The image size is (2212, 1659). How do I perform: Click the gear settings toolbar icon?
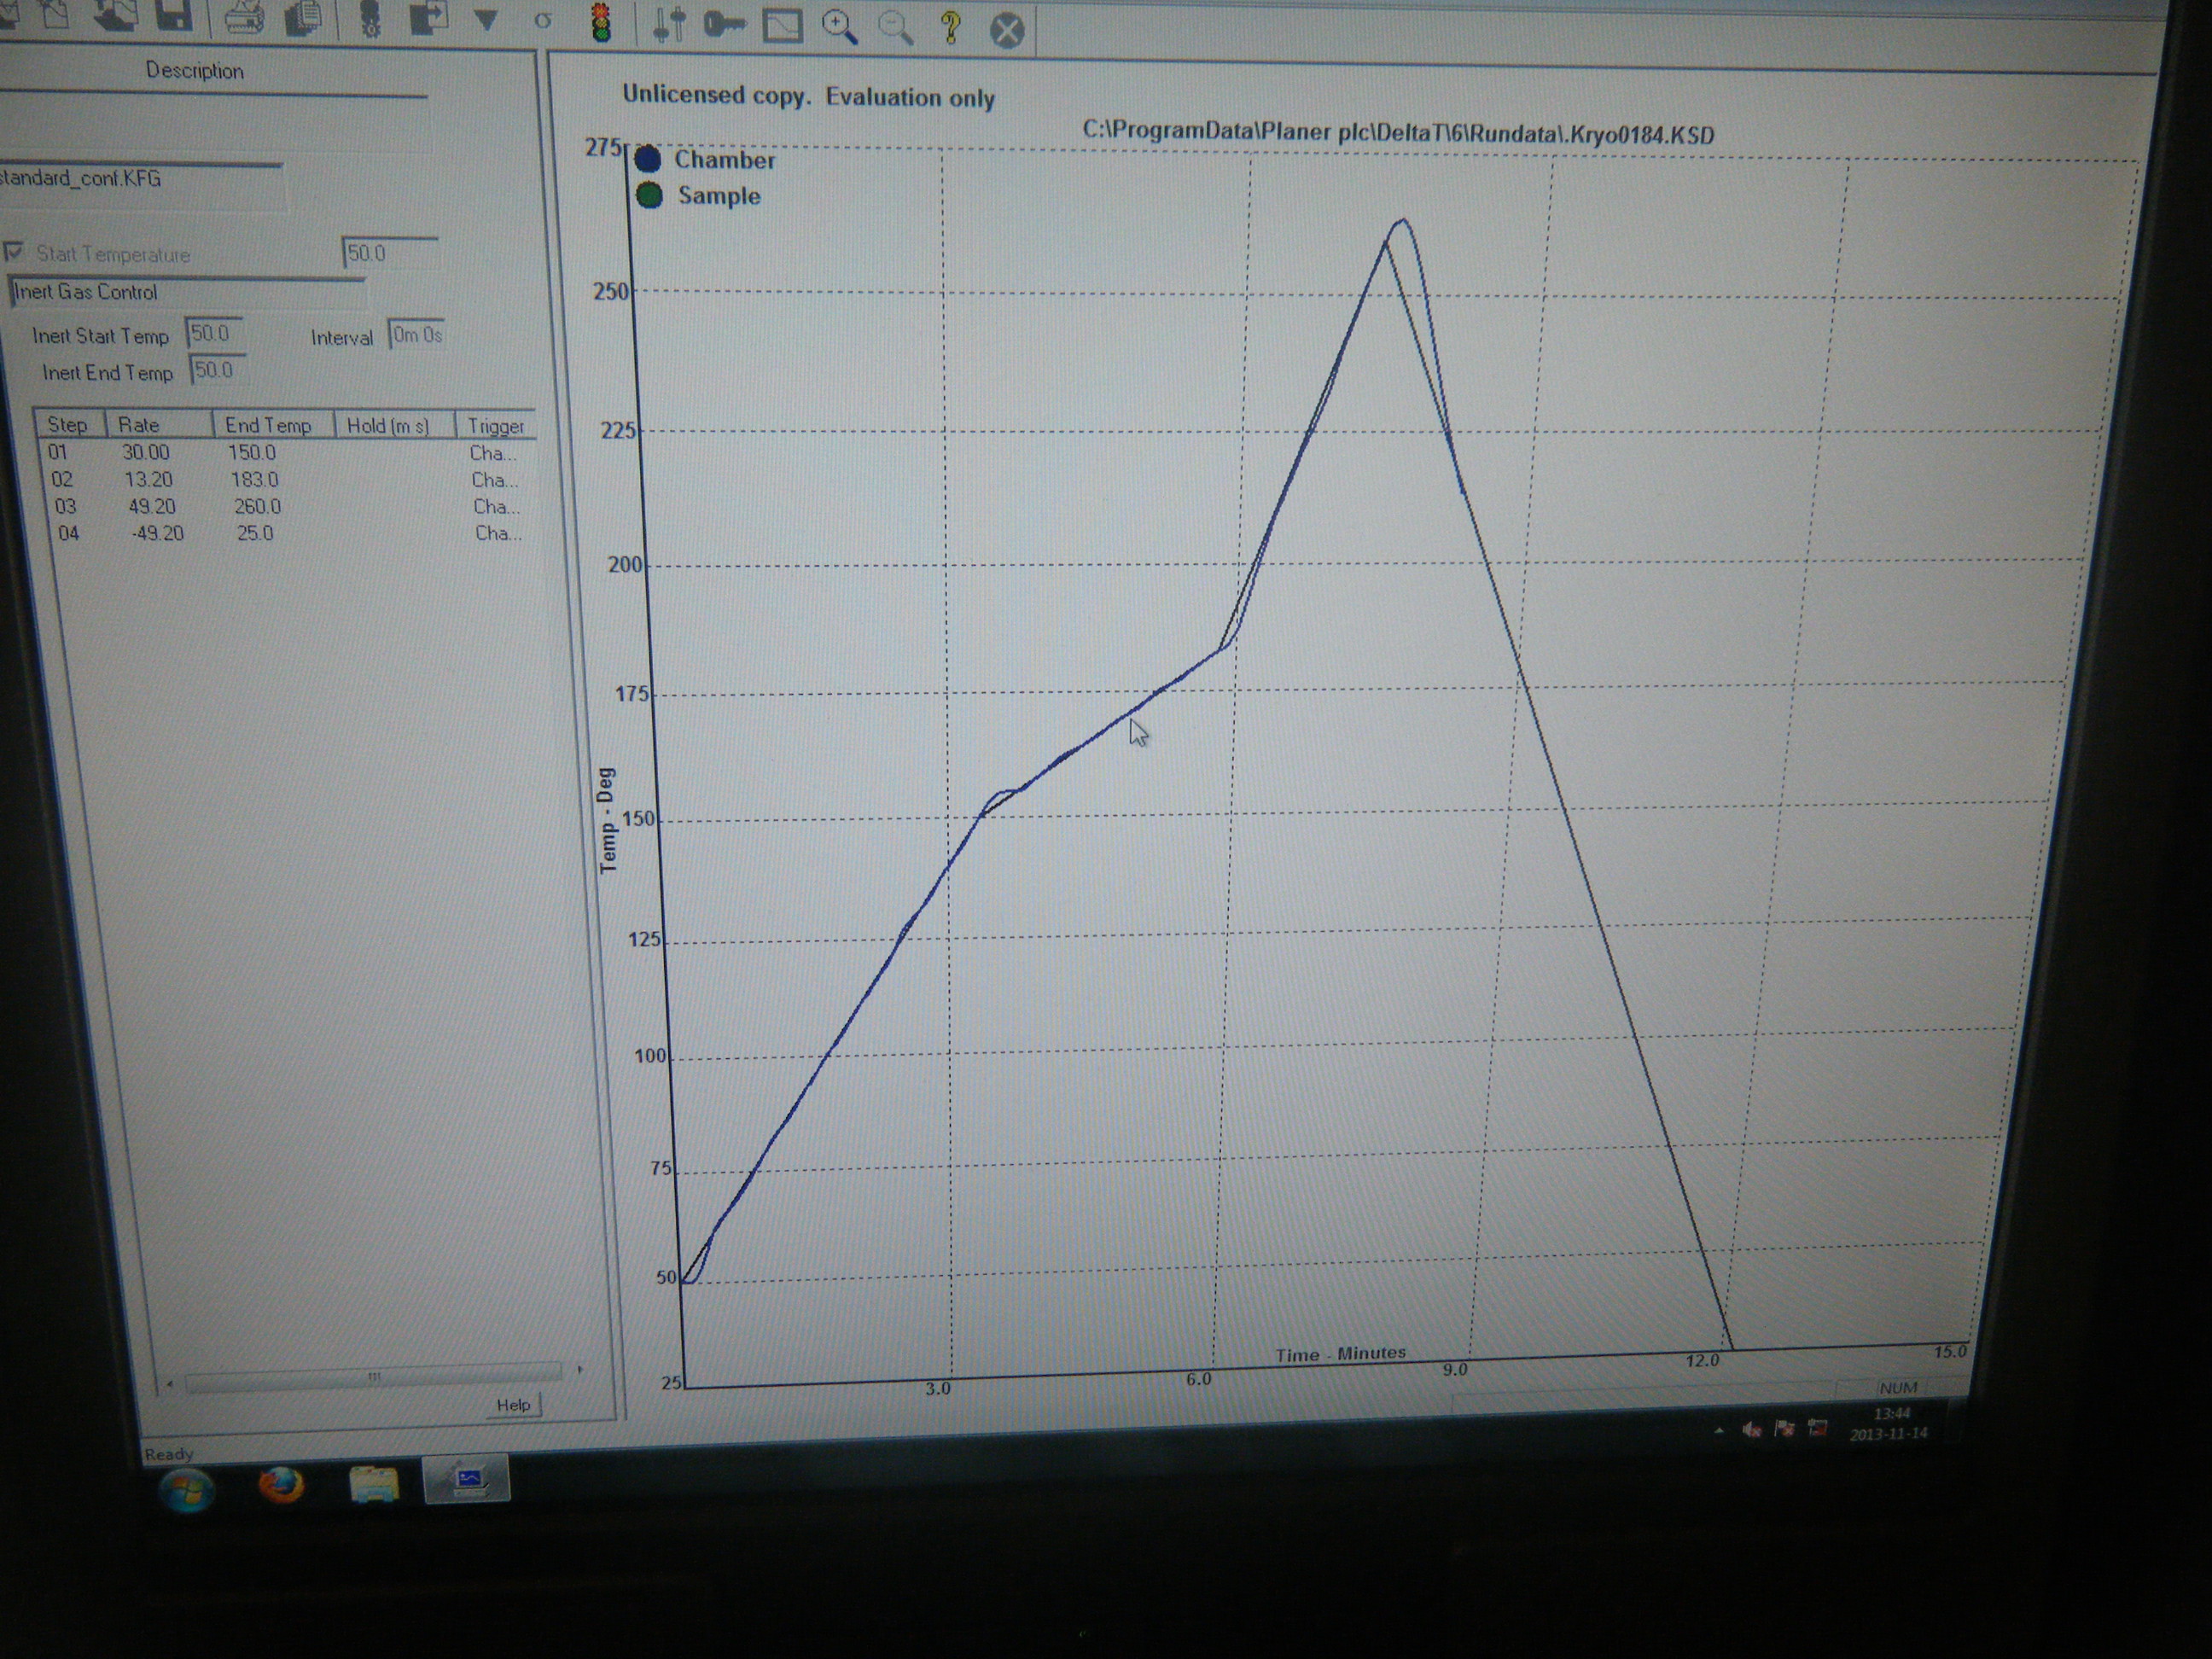(x=370, y=19)
